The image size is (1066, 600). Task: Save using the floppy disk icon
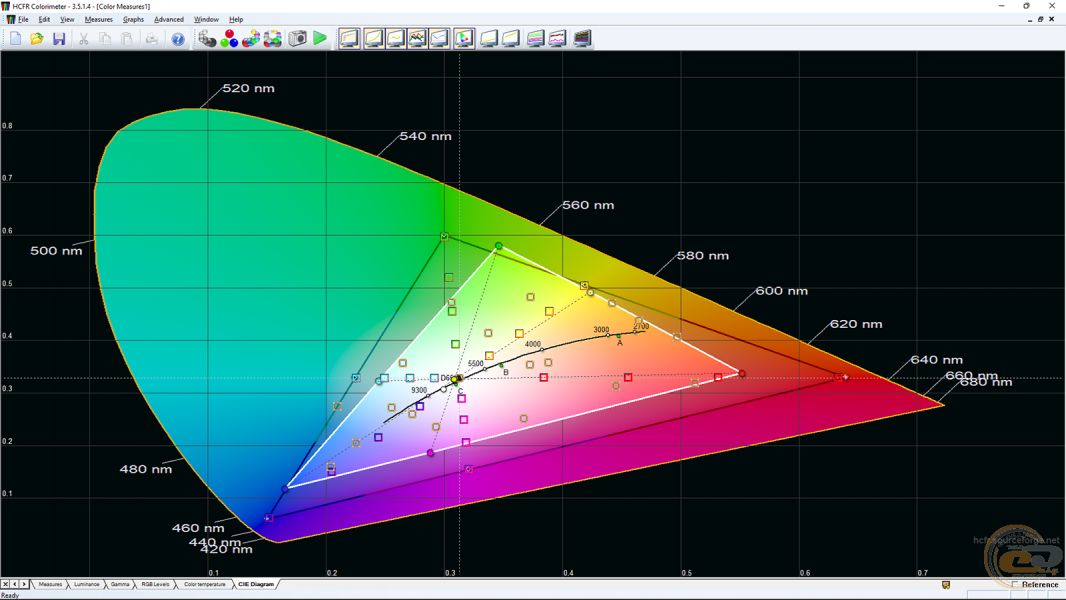[x=59, y=39]
